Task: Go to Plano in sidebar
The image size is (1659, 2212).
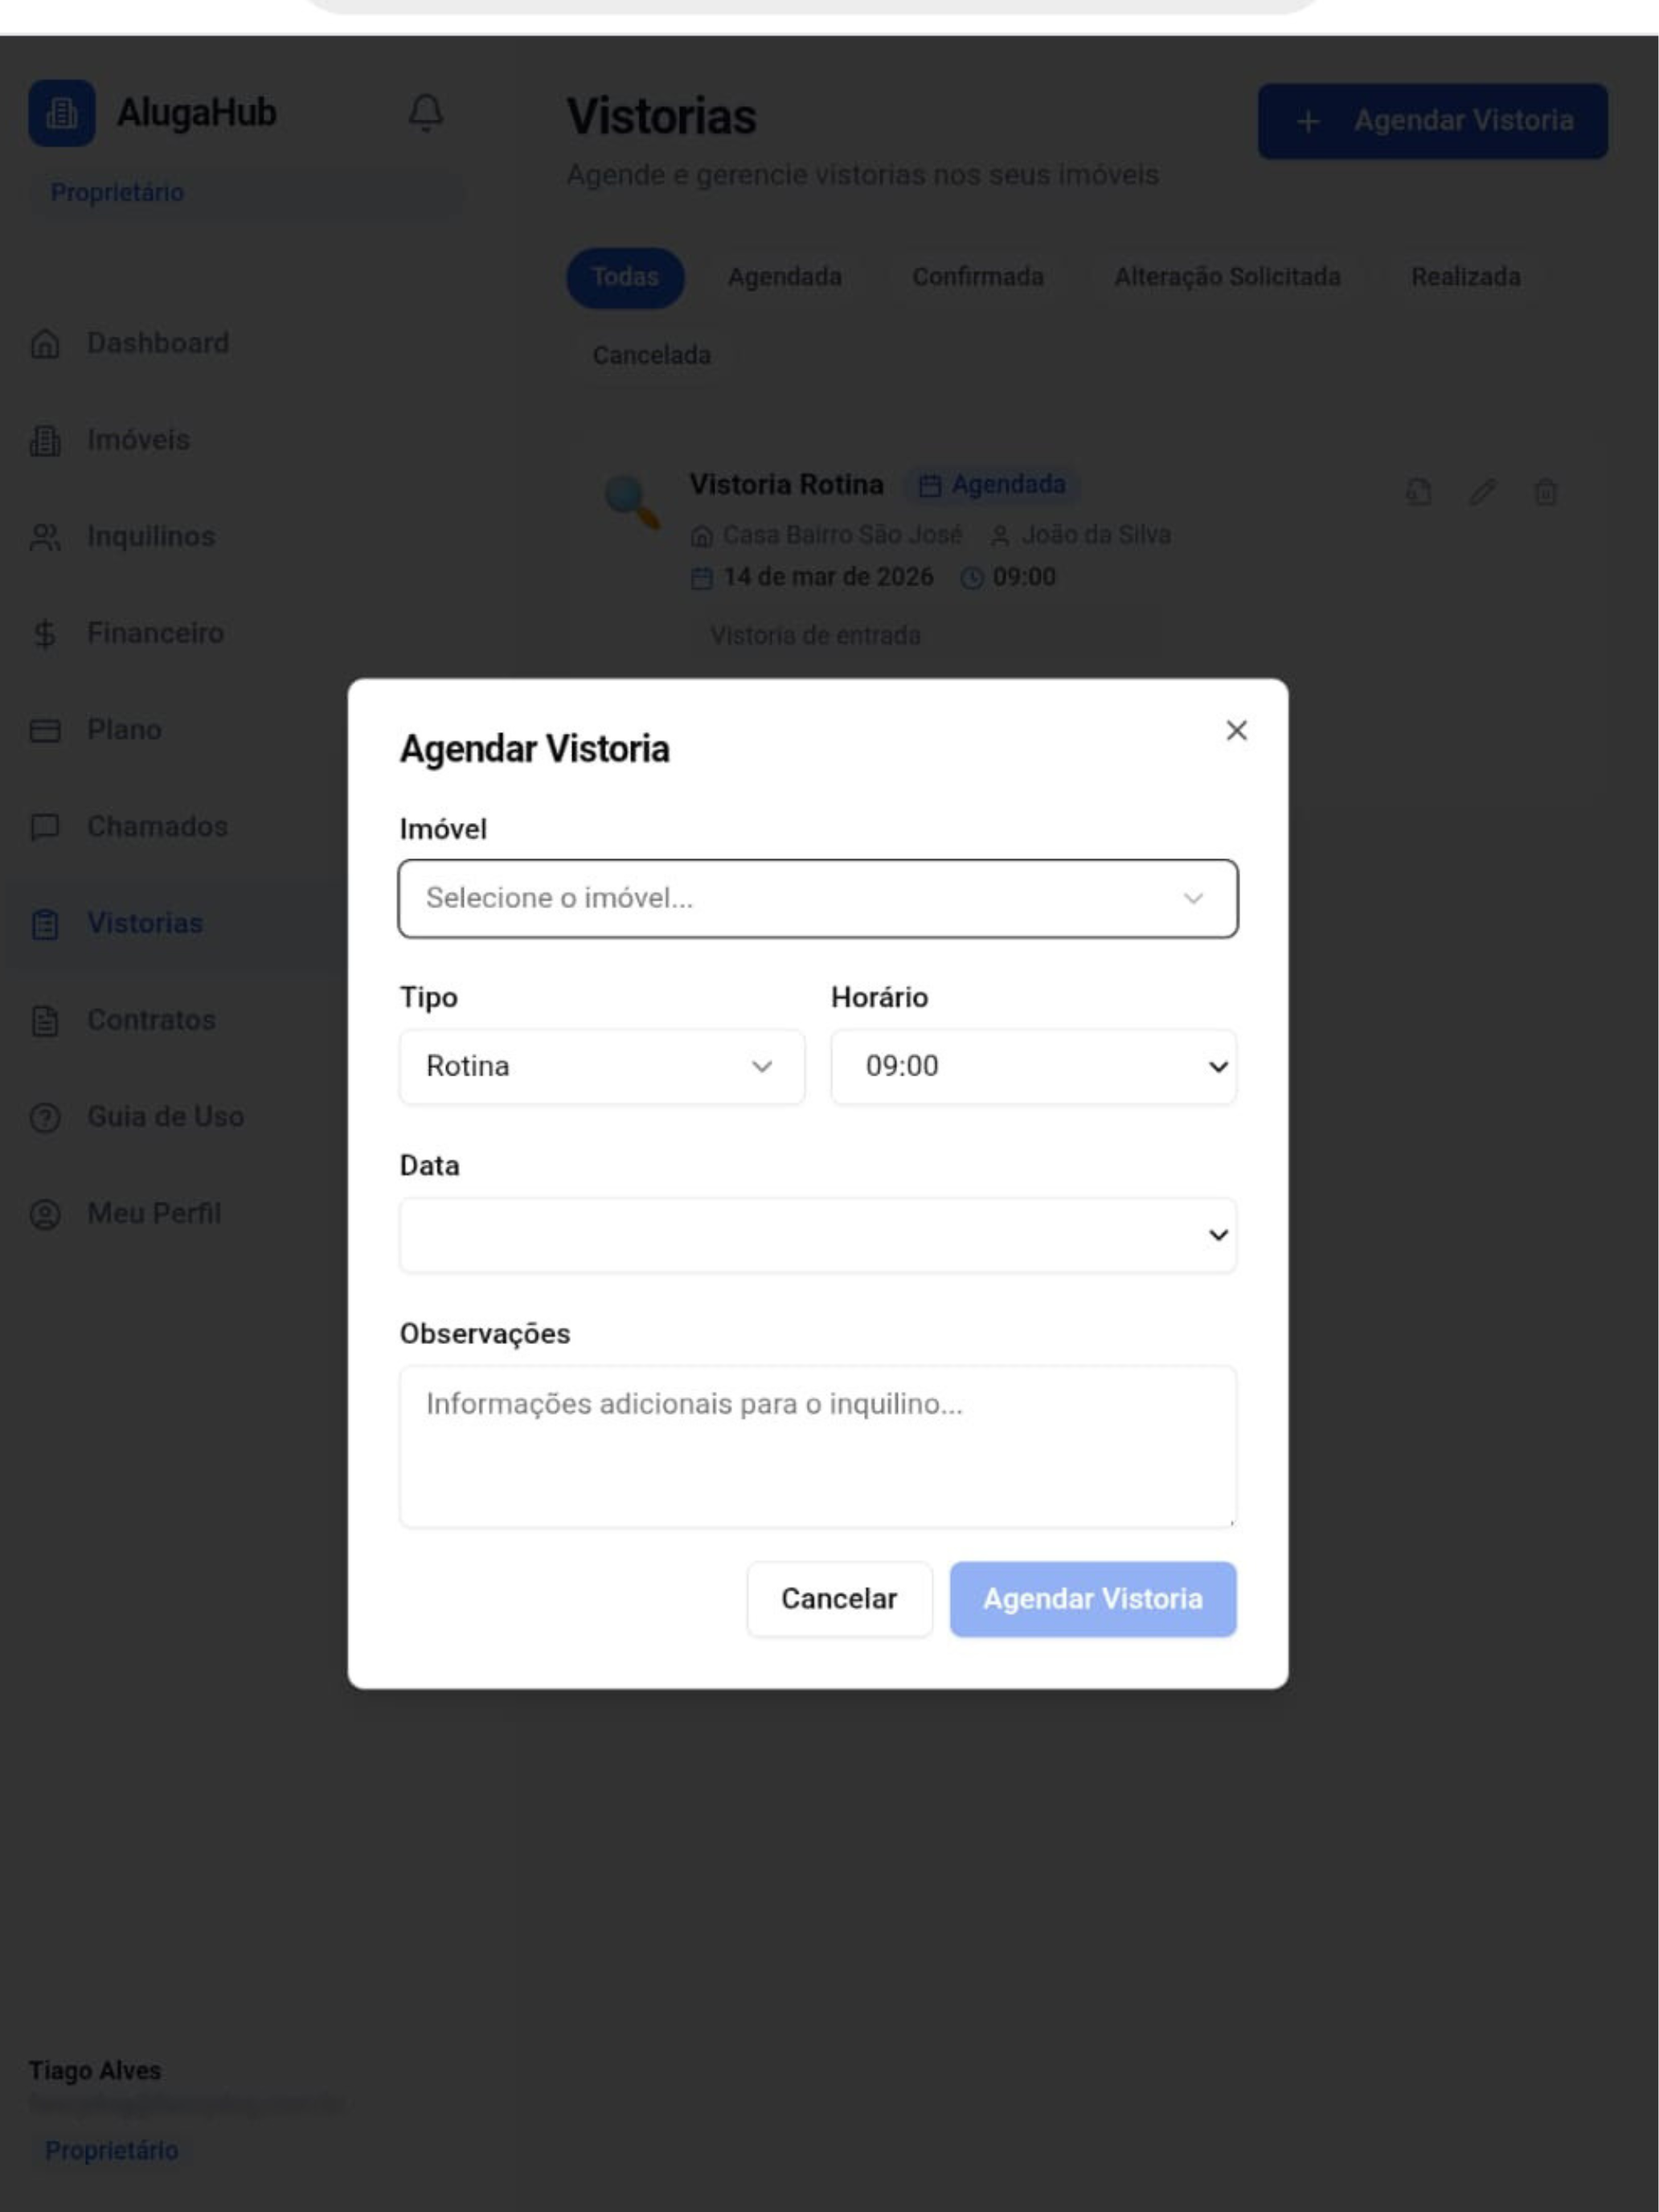Action: (x=124, y=731)
